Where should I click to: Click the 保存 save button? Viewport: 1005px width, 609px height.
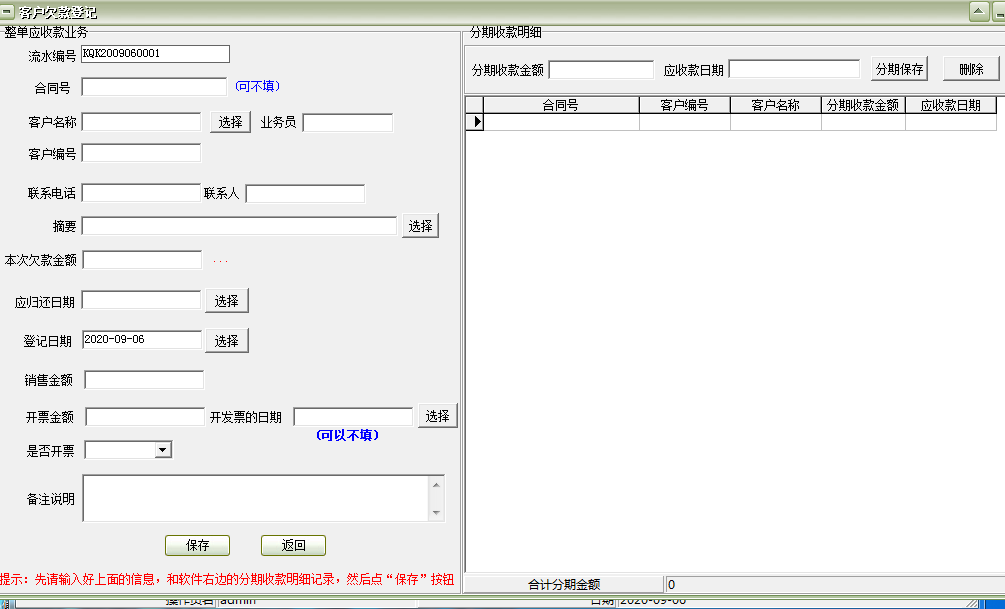(x=197, y=546)
